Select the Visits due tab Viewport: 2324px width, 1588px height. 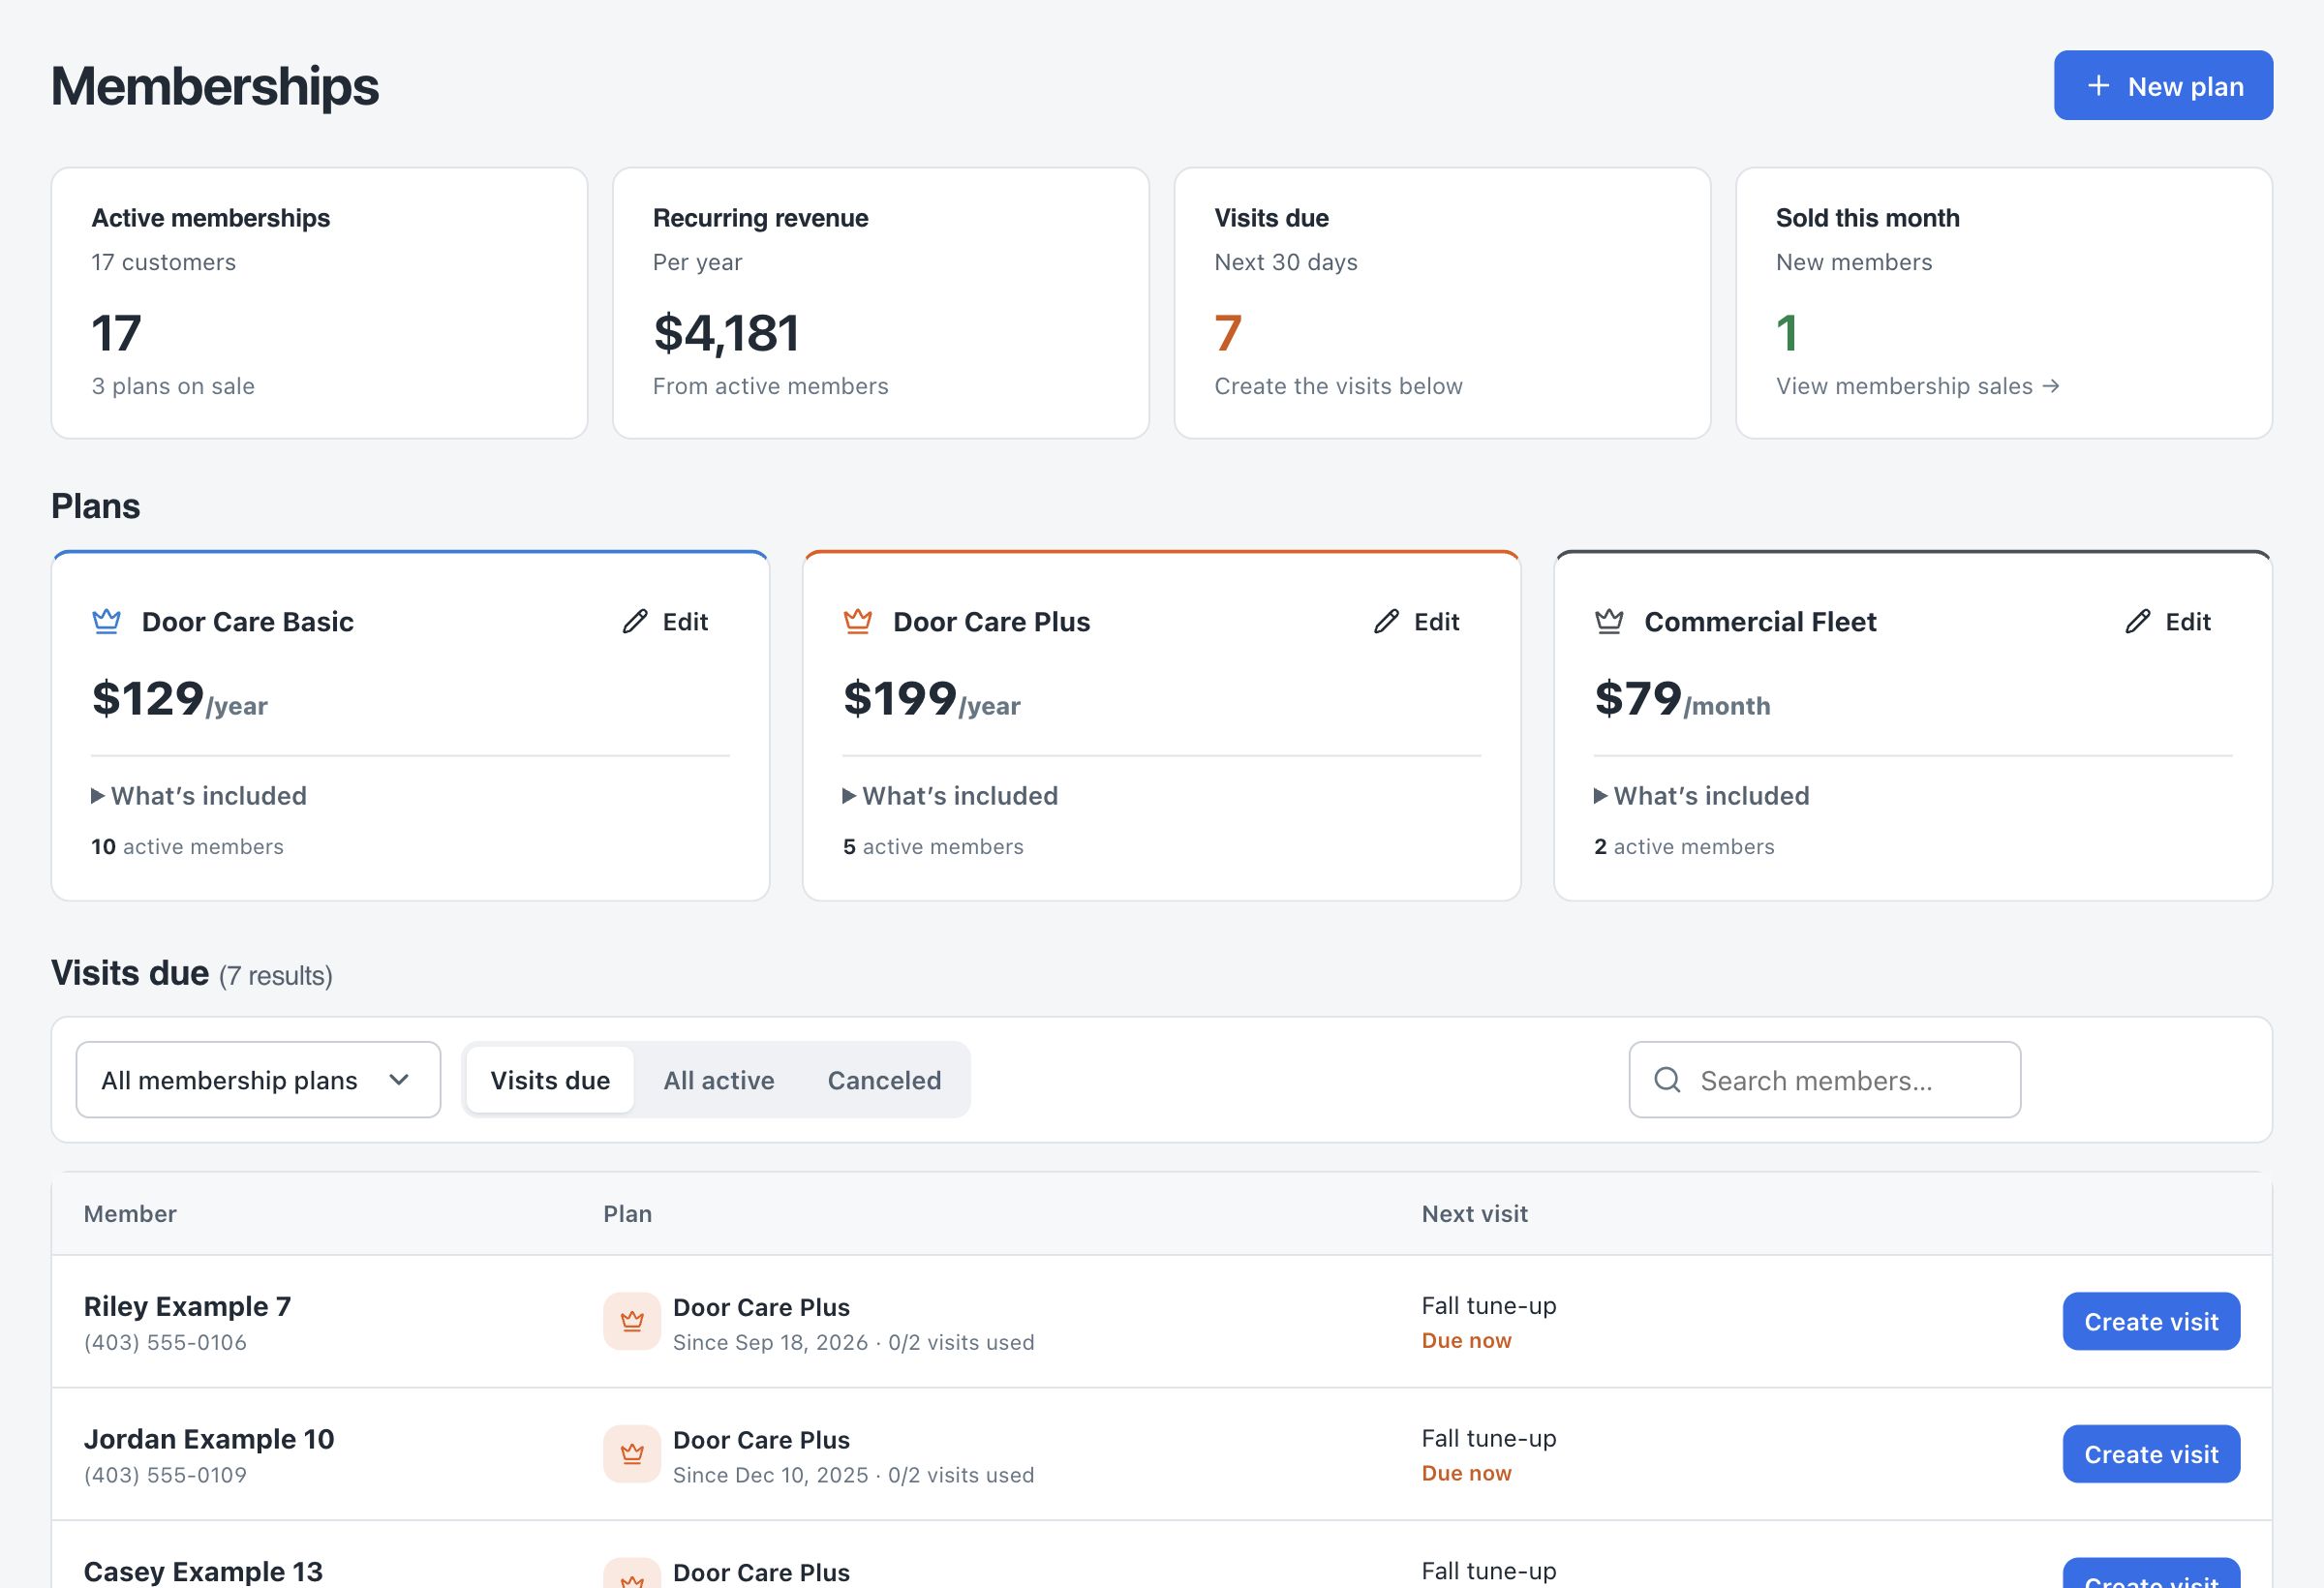[550, 1080]
